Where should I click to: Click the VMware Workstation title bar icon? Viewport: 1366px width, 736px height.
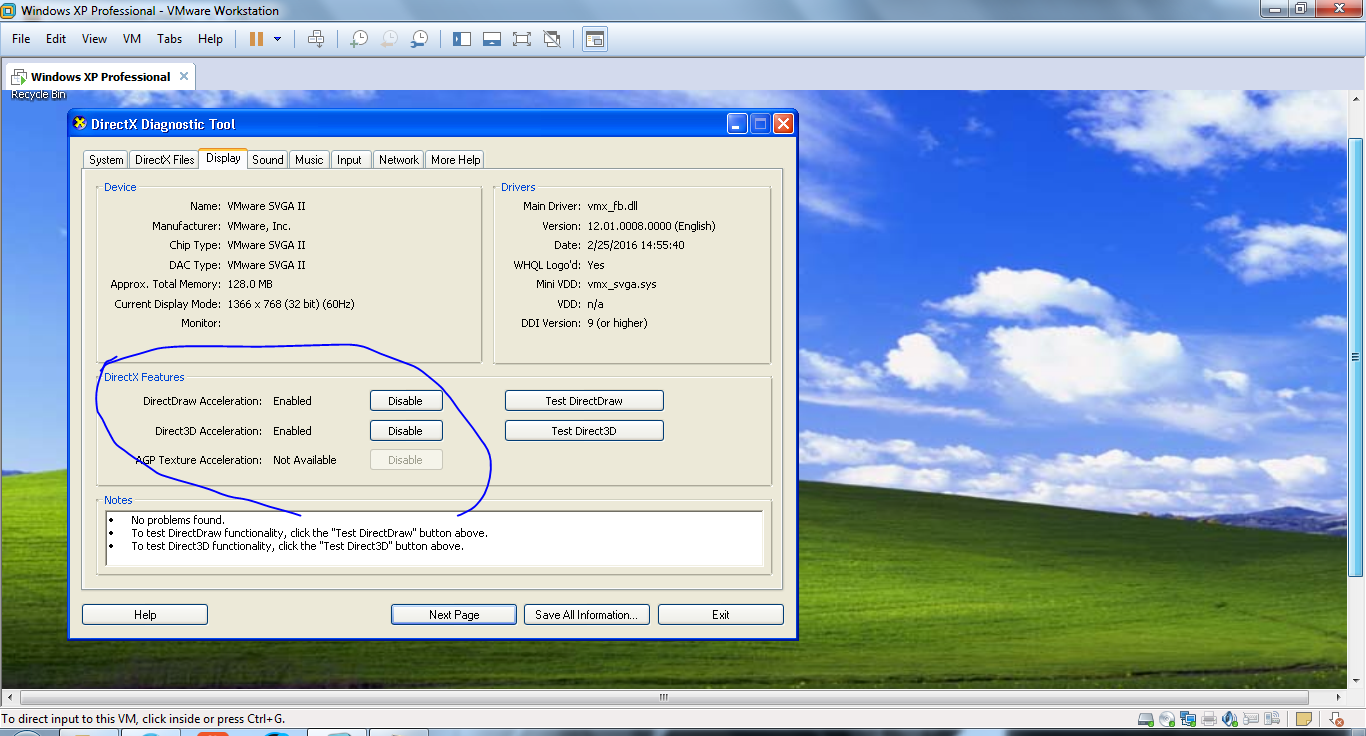click(9, 11)
